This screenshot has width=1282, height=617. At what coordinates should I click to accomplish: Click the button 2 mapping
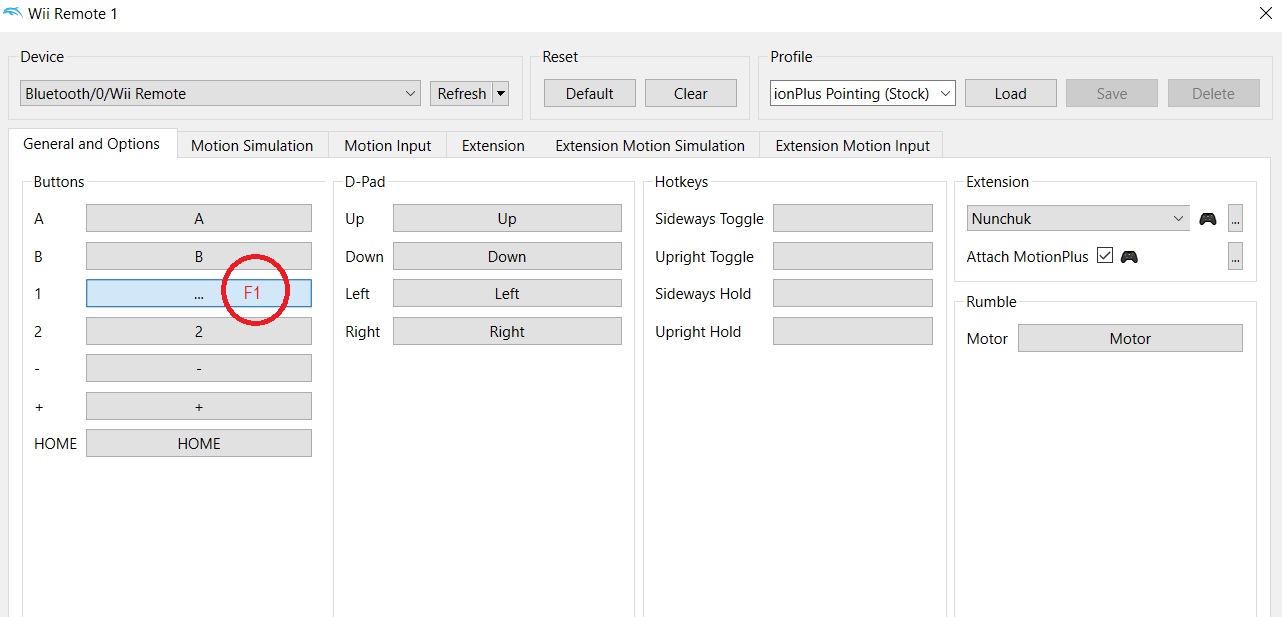199,331
